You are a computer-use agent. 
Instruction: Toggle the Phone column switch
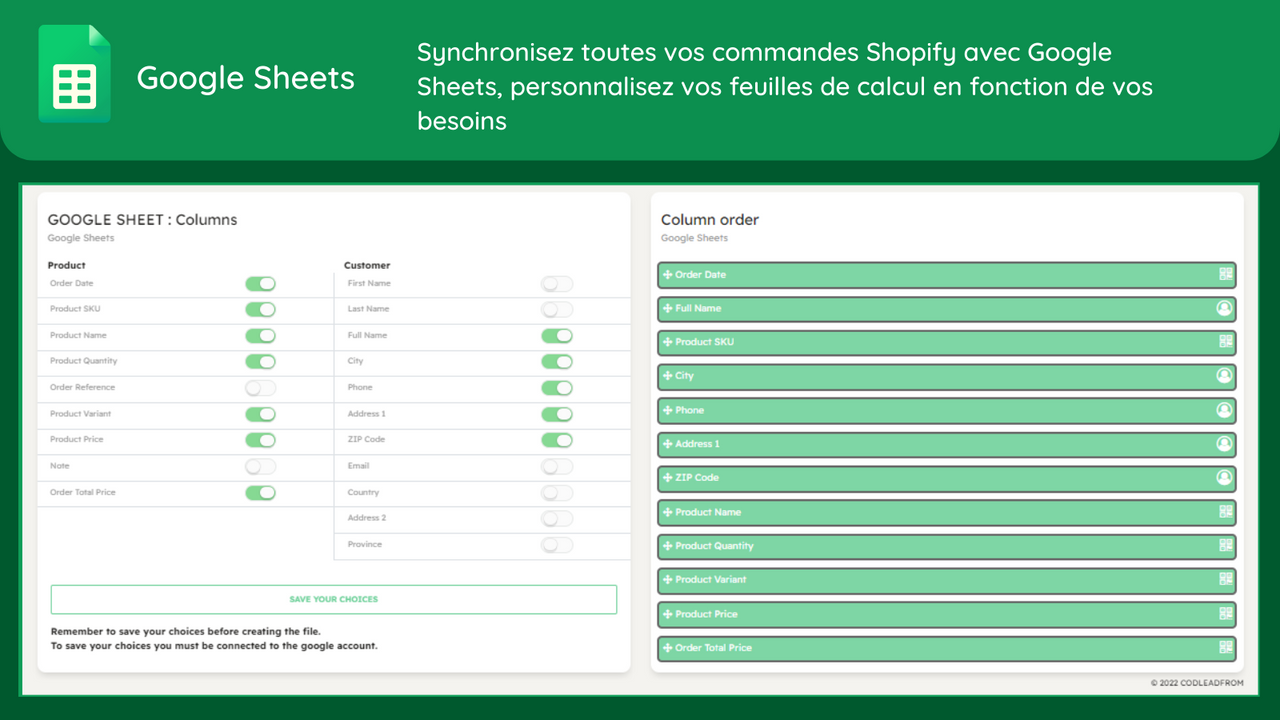click(557, 388)
